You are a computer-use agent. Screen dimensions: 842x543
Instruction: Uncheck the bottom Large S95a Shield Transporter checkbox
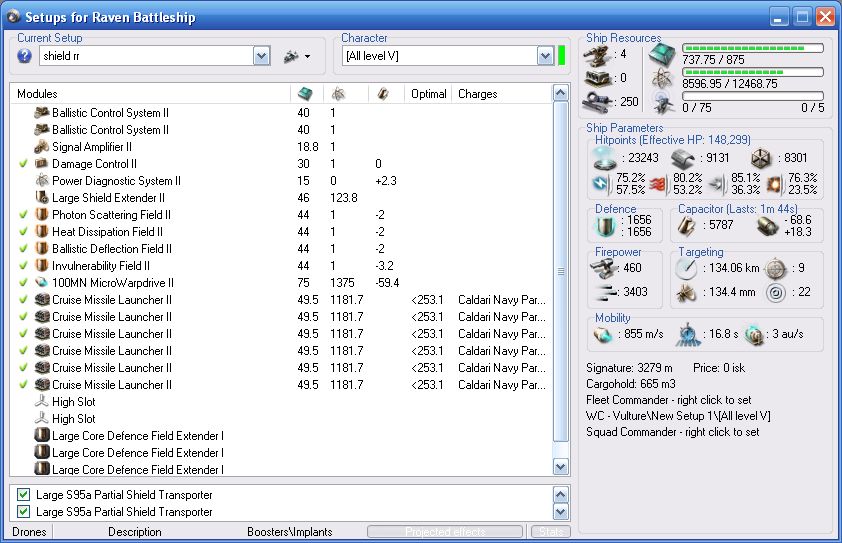pos(23,512)
